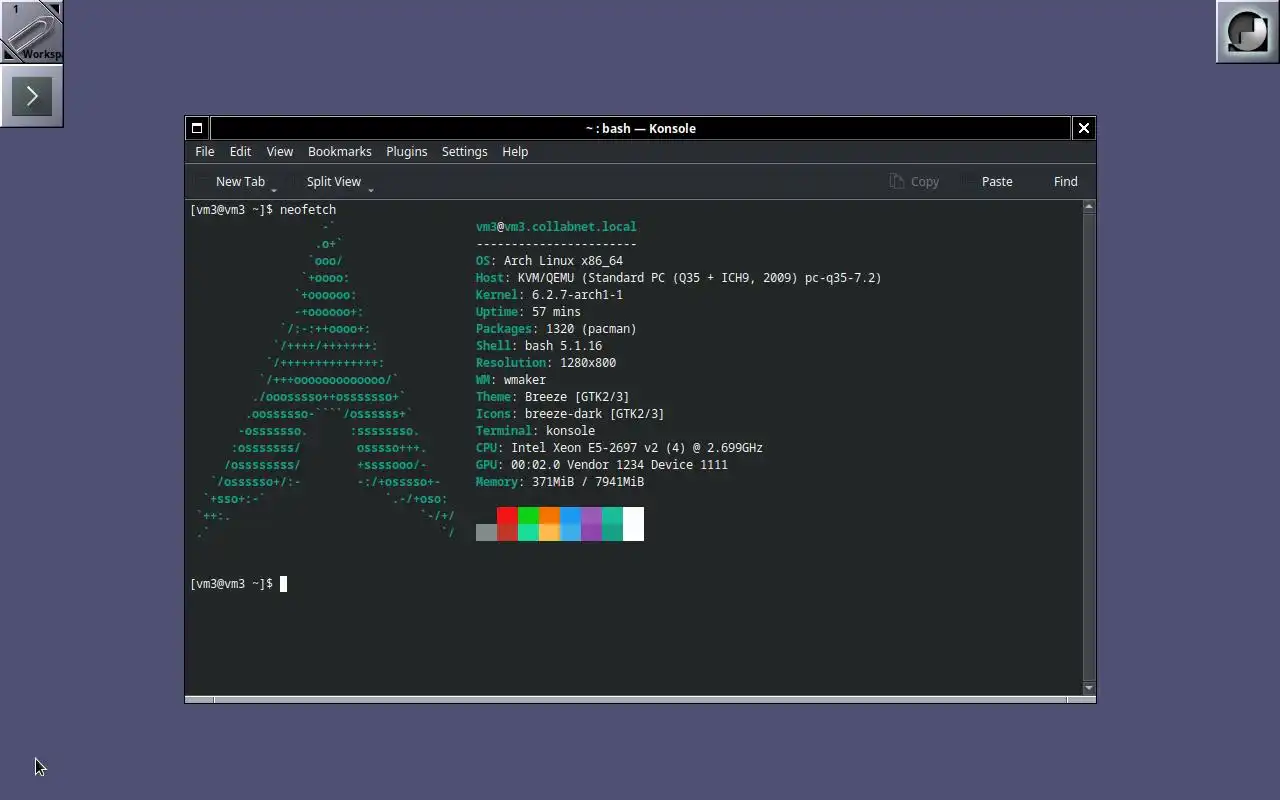The width and height of the screenshot is (1280, 800).
Task: Click the Konsole window menu icon
Action: pyautogui.click(x=197, y=128)
